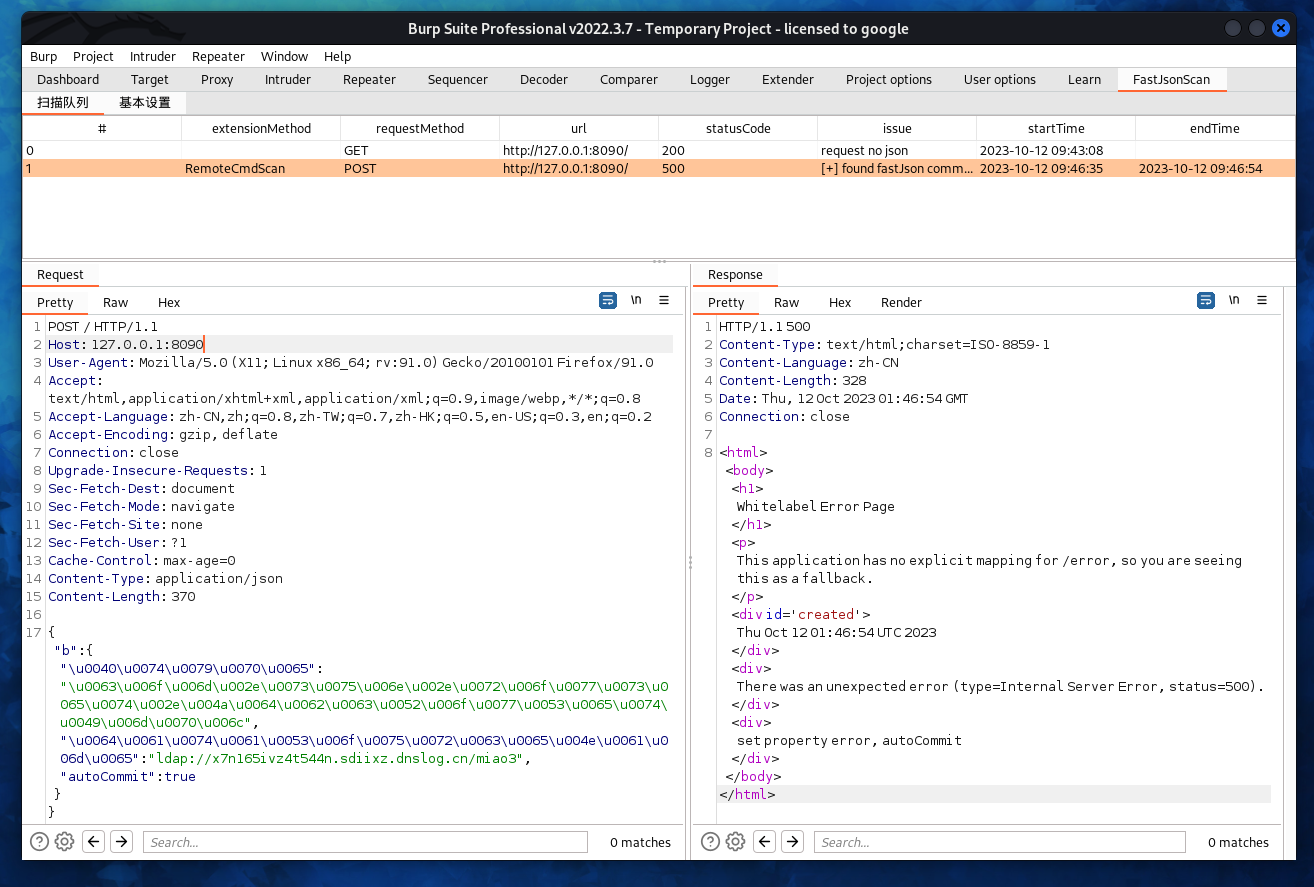Click 'set property error, autoCommit' response text
The image size is (1314, 887).
click(849, 740)
